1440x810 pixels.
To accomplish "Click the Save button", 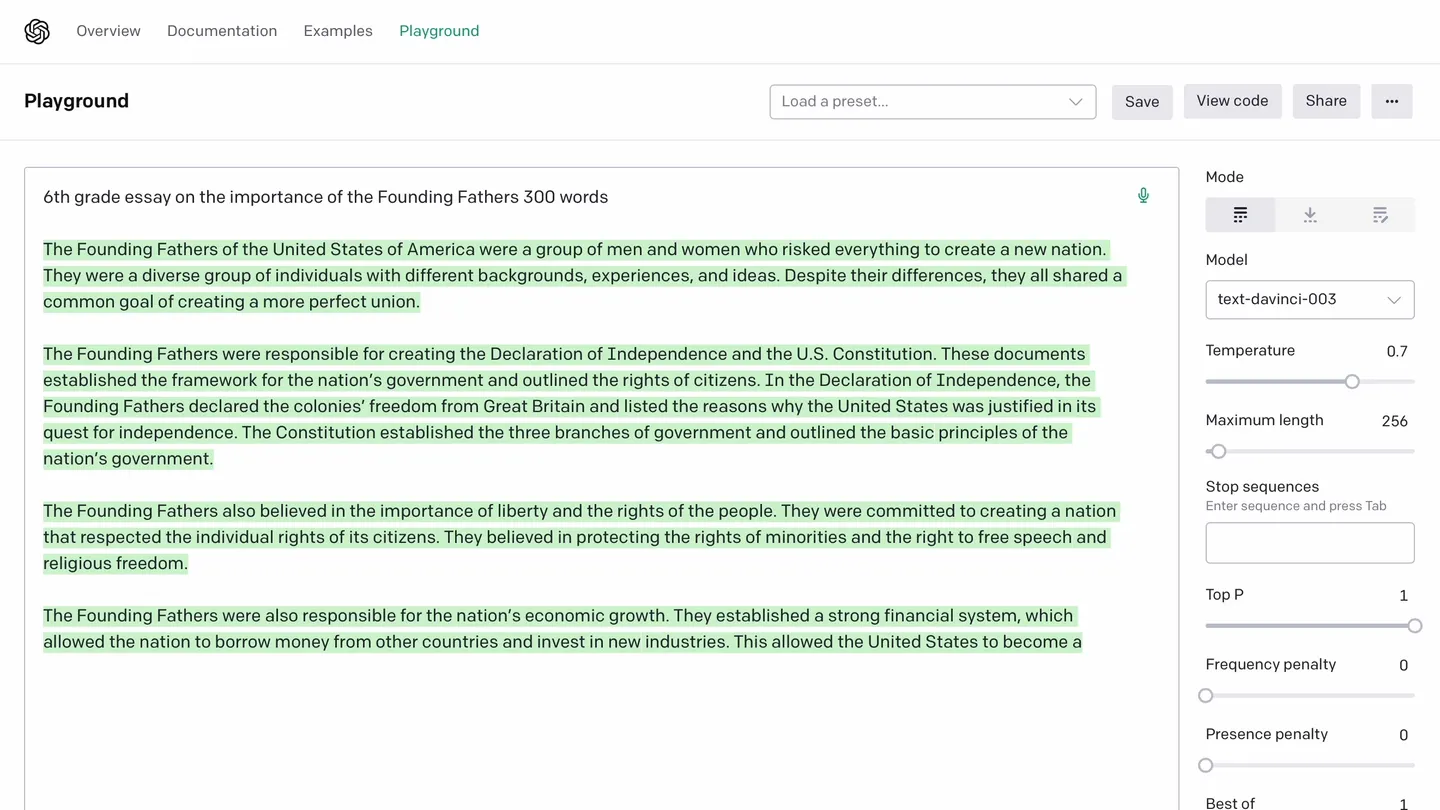I will [1142, 102].
